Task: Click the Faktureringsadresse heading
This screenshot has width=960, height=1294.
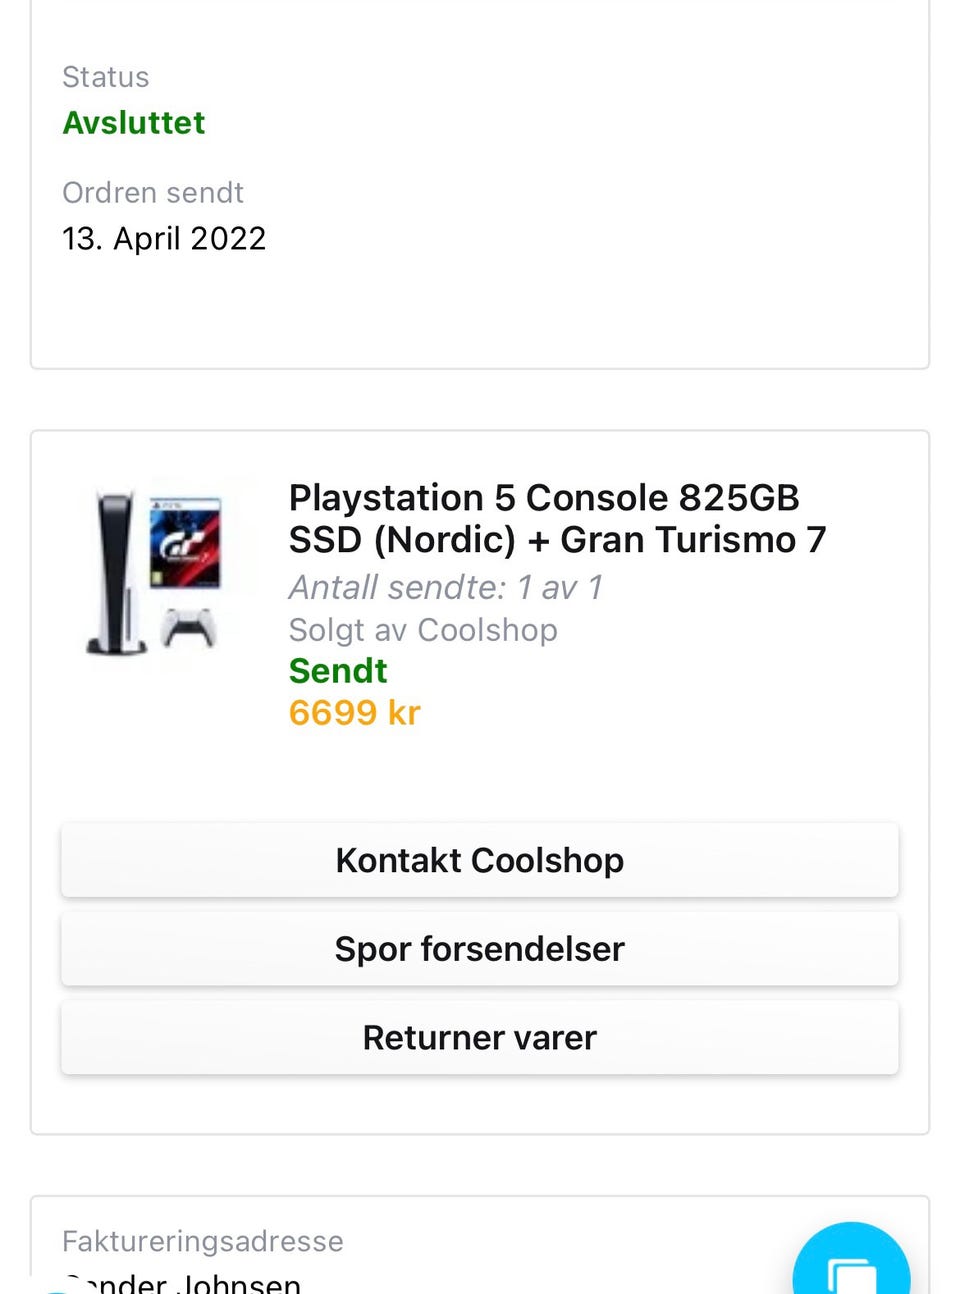Action: [203, 1241]
